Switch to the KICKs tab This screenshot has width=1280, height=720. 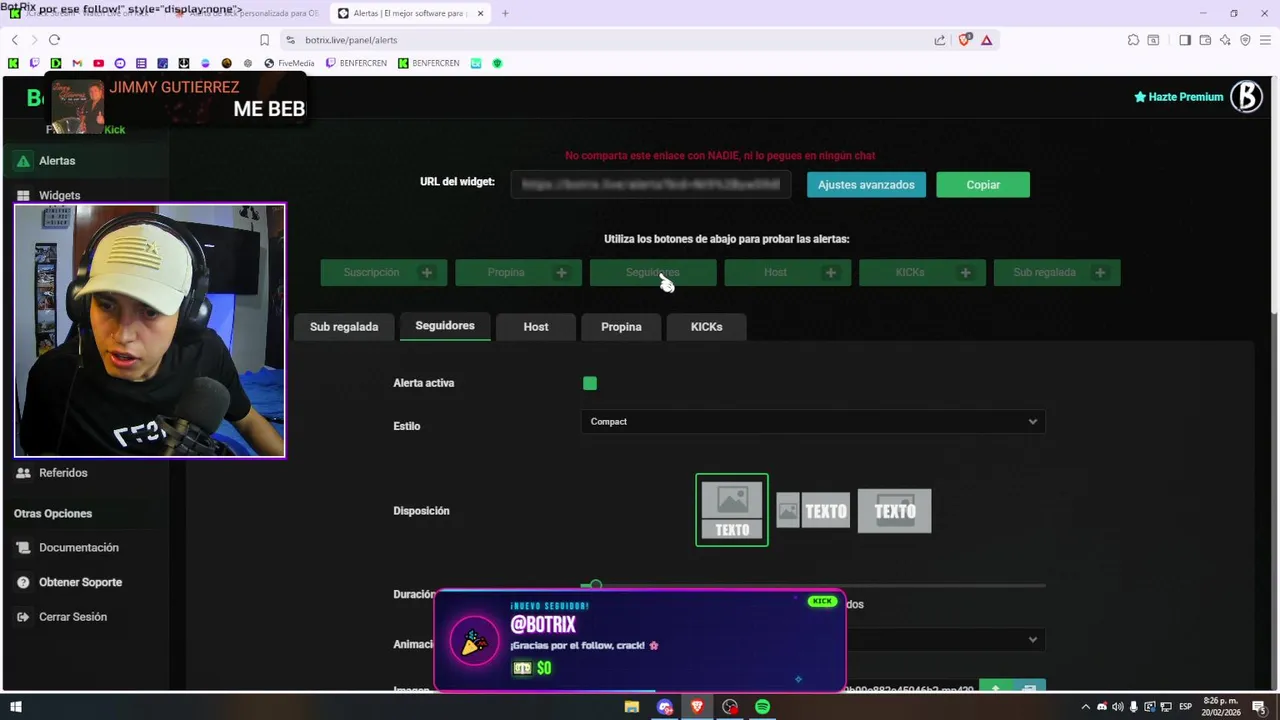point(706,327)
